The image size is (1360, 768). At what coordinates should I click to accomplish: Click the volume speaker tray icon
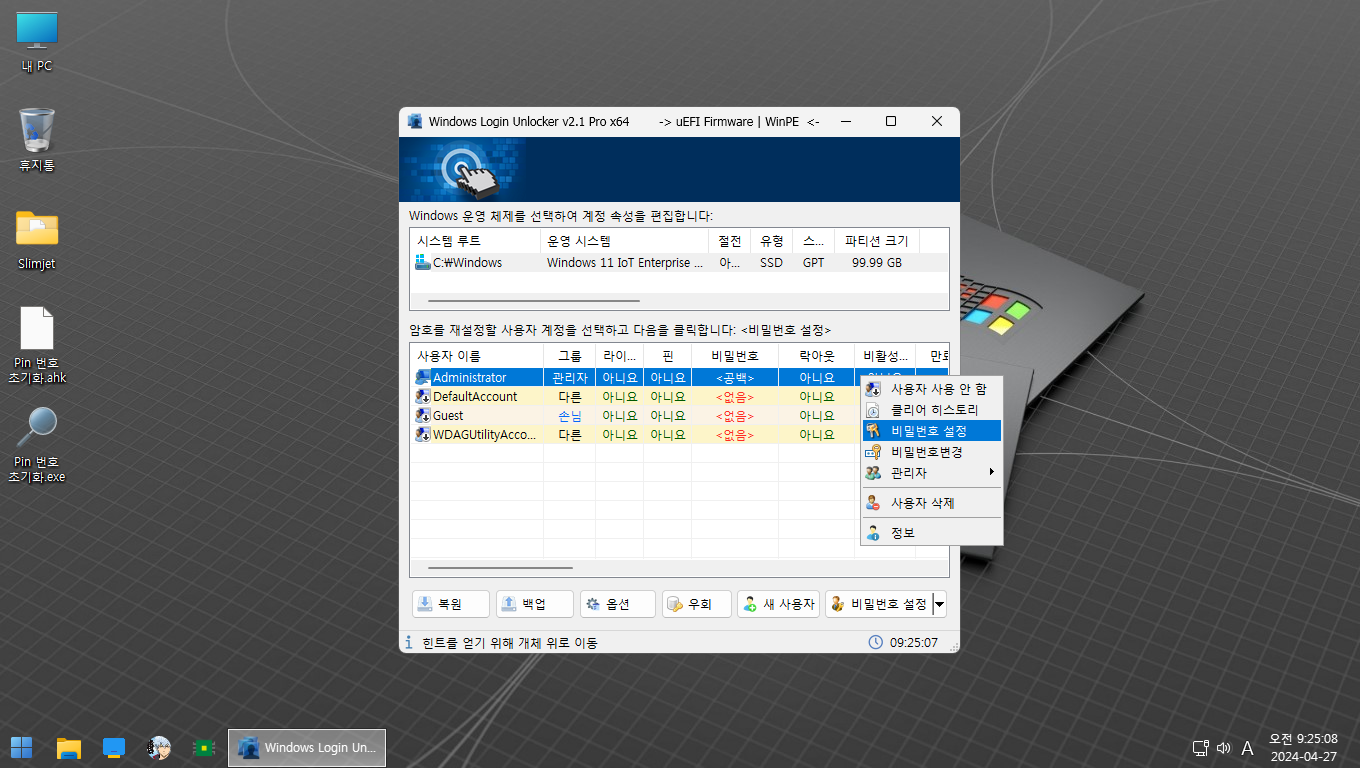tap(1223, 747)
